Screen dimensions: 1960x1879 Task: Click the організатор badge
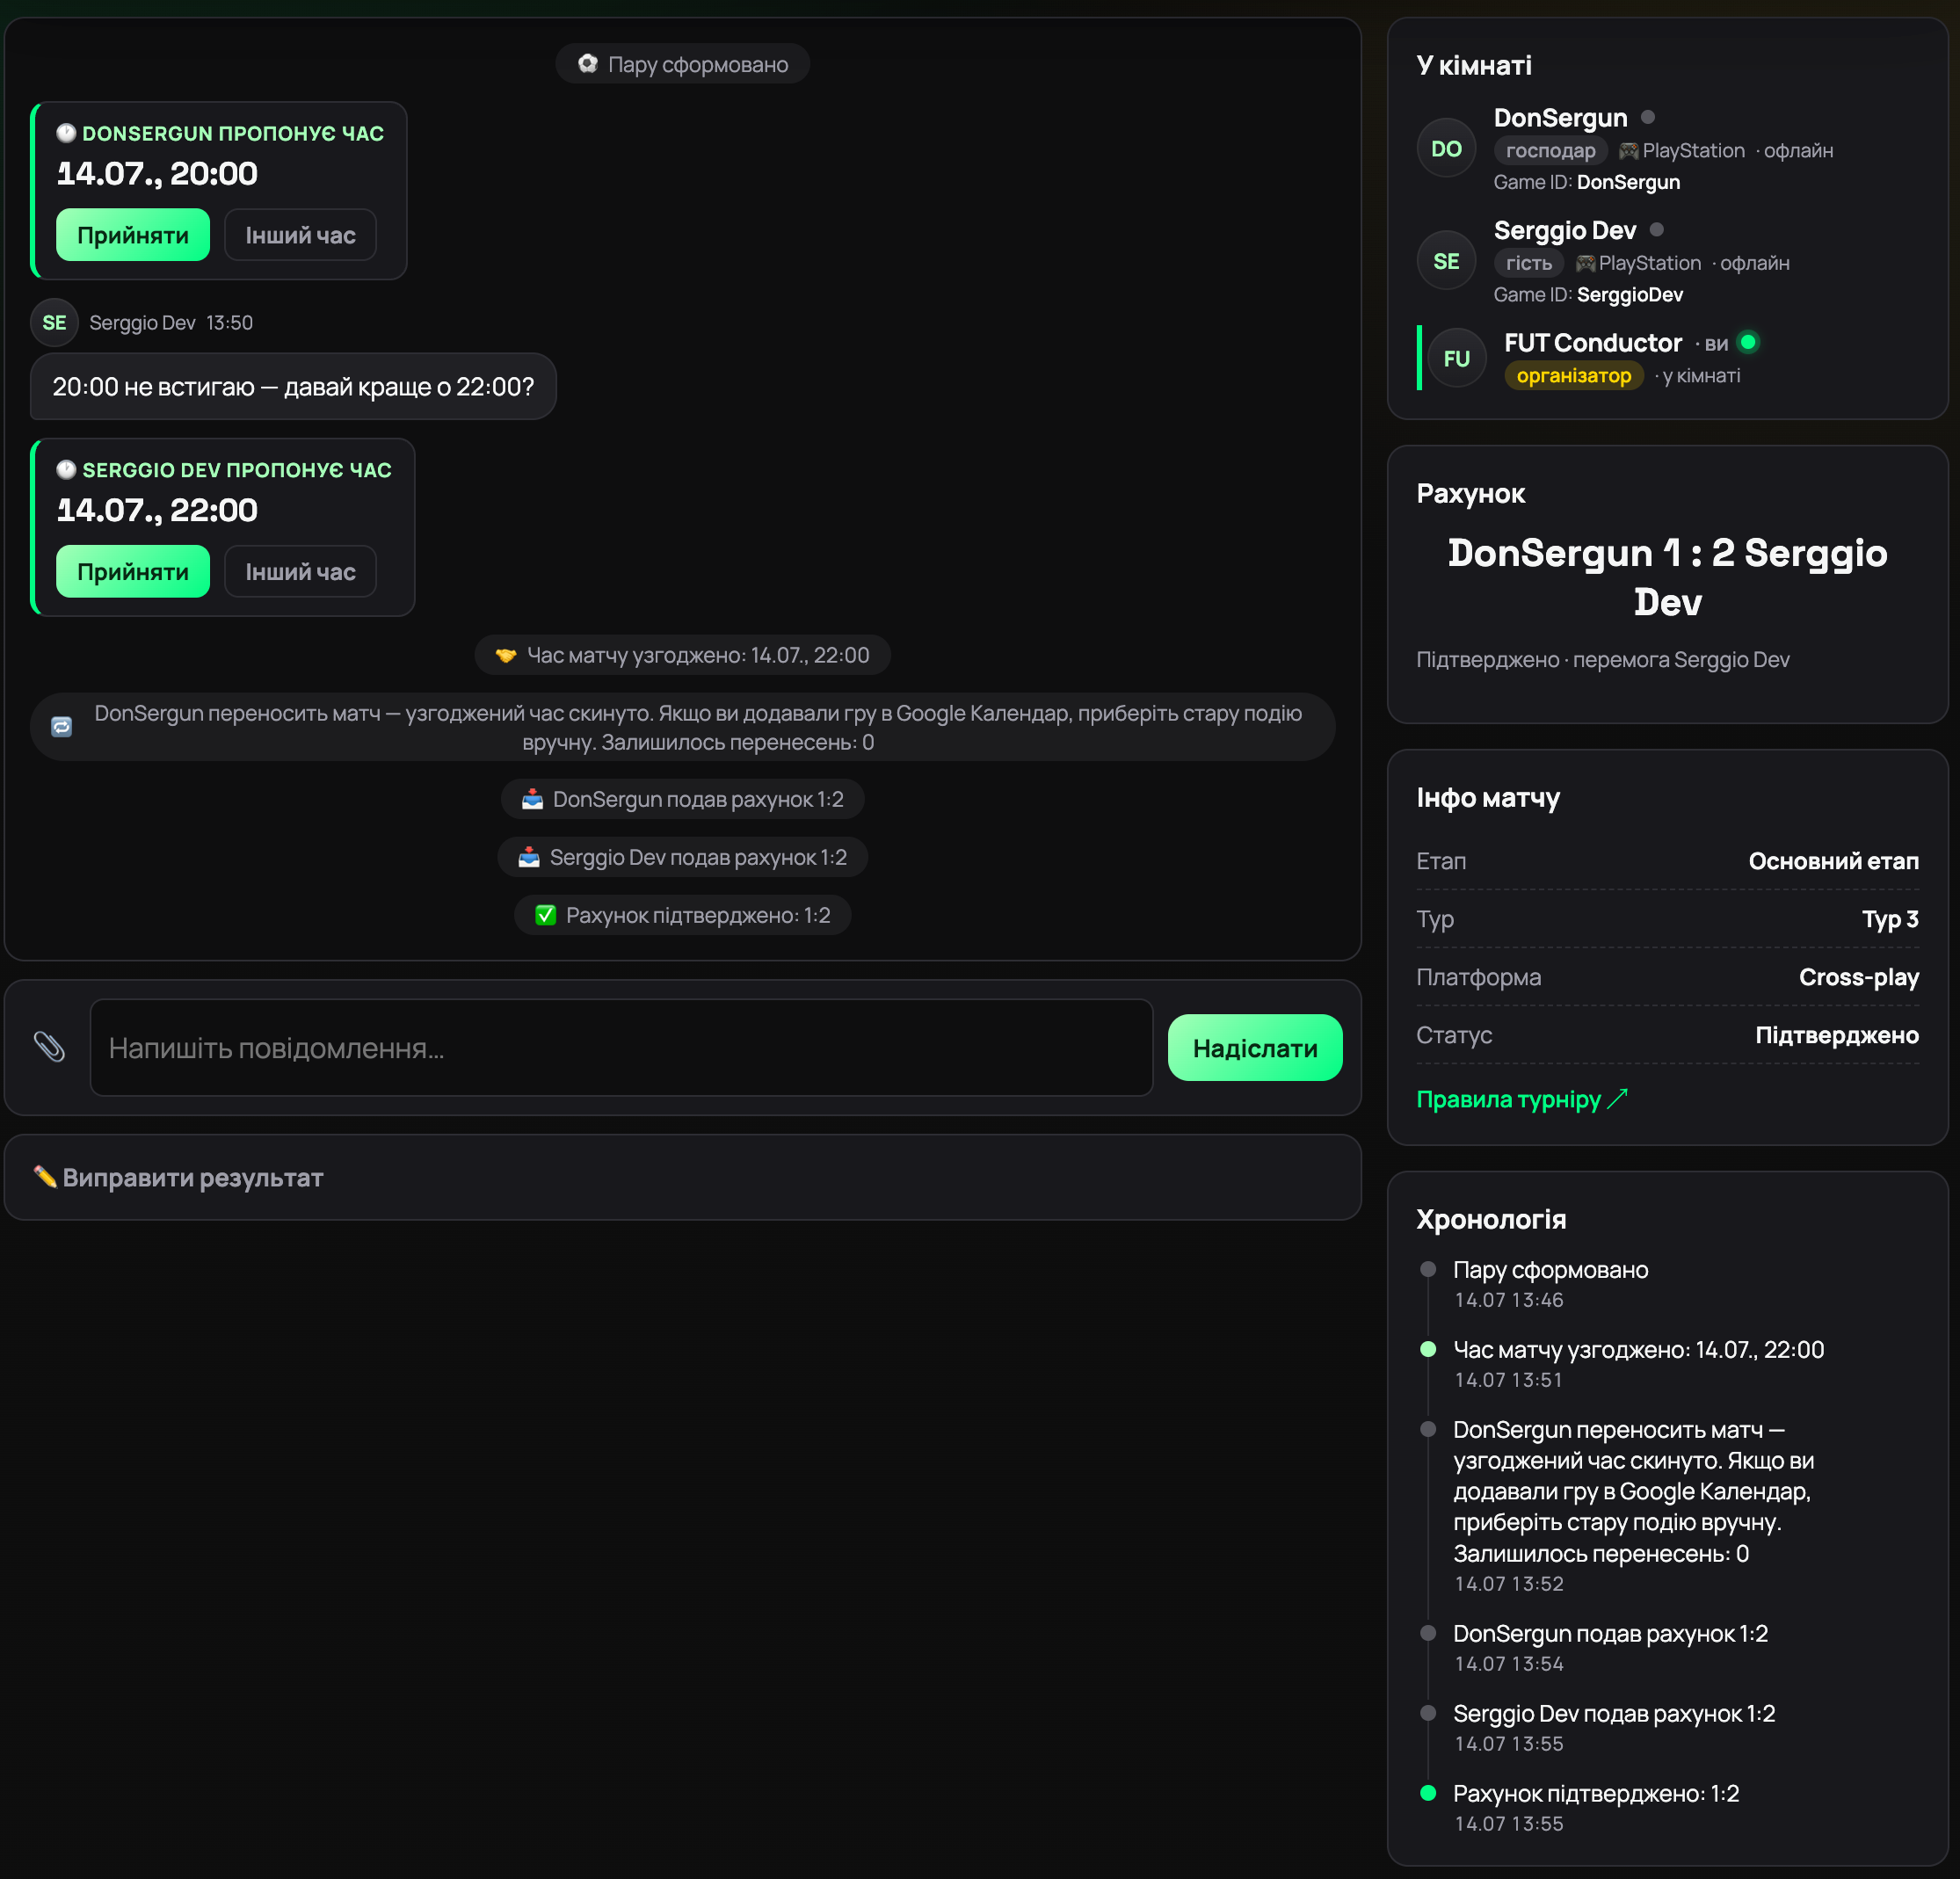[1573, 375]
